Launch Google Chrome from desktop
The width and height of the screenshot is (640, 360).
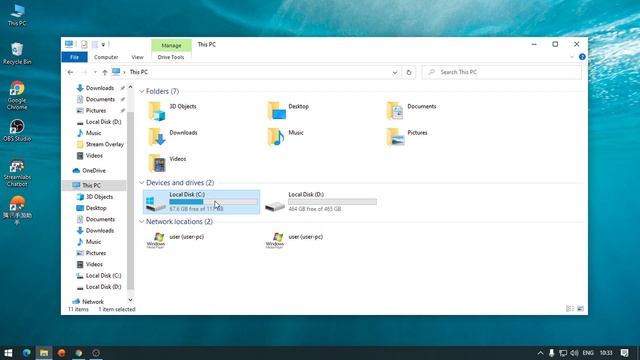click(17, 96)
